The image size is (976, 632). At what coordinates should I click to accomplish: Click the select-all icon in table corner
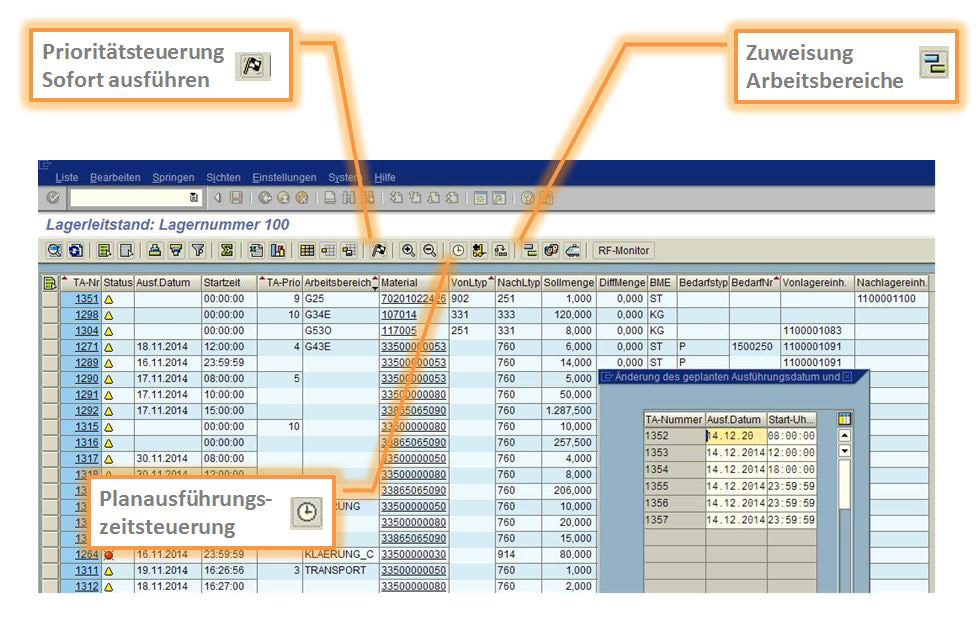[50, 283]
